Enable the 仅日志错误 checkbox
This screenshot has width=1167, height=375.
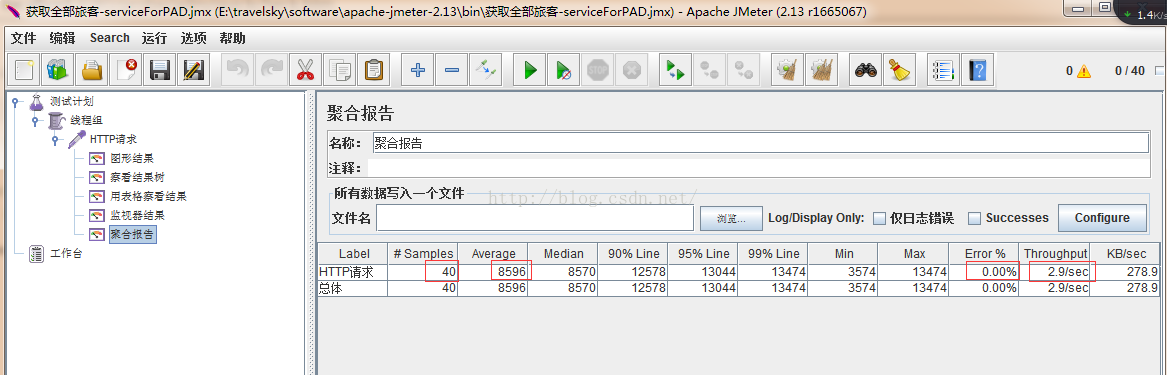[x=879, y=218]
